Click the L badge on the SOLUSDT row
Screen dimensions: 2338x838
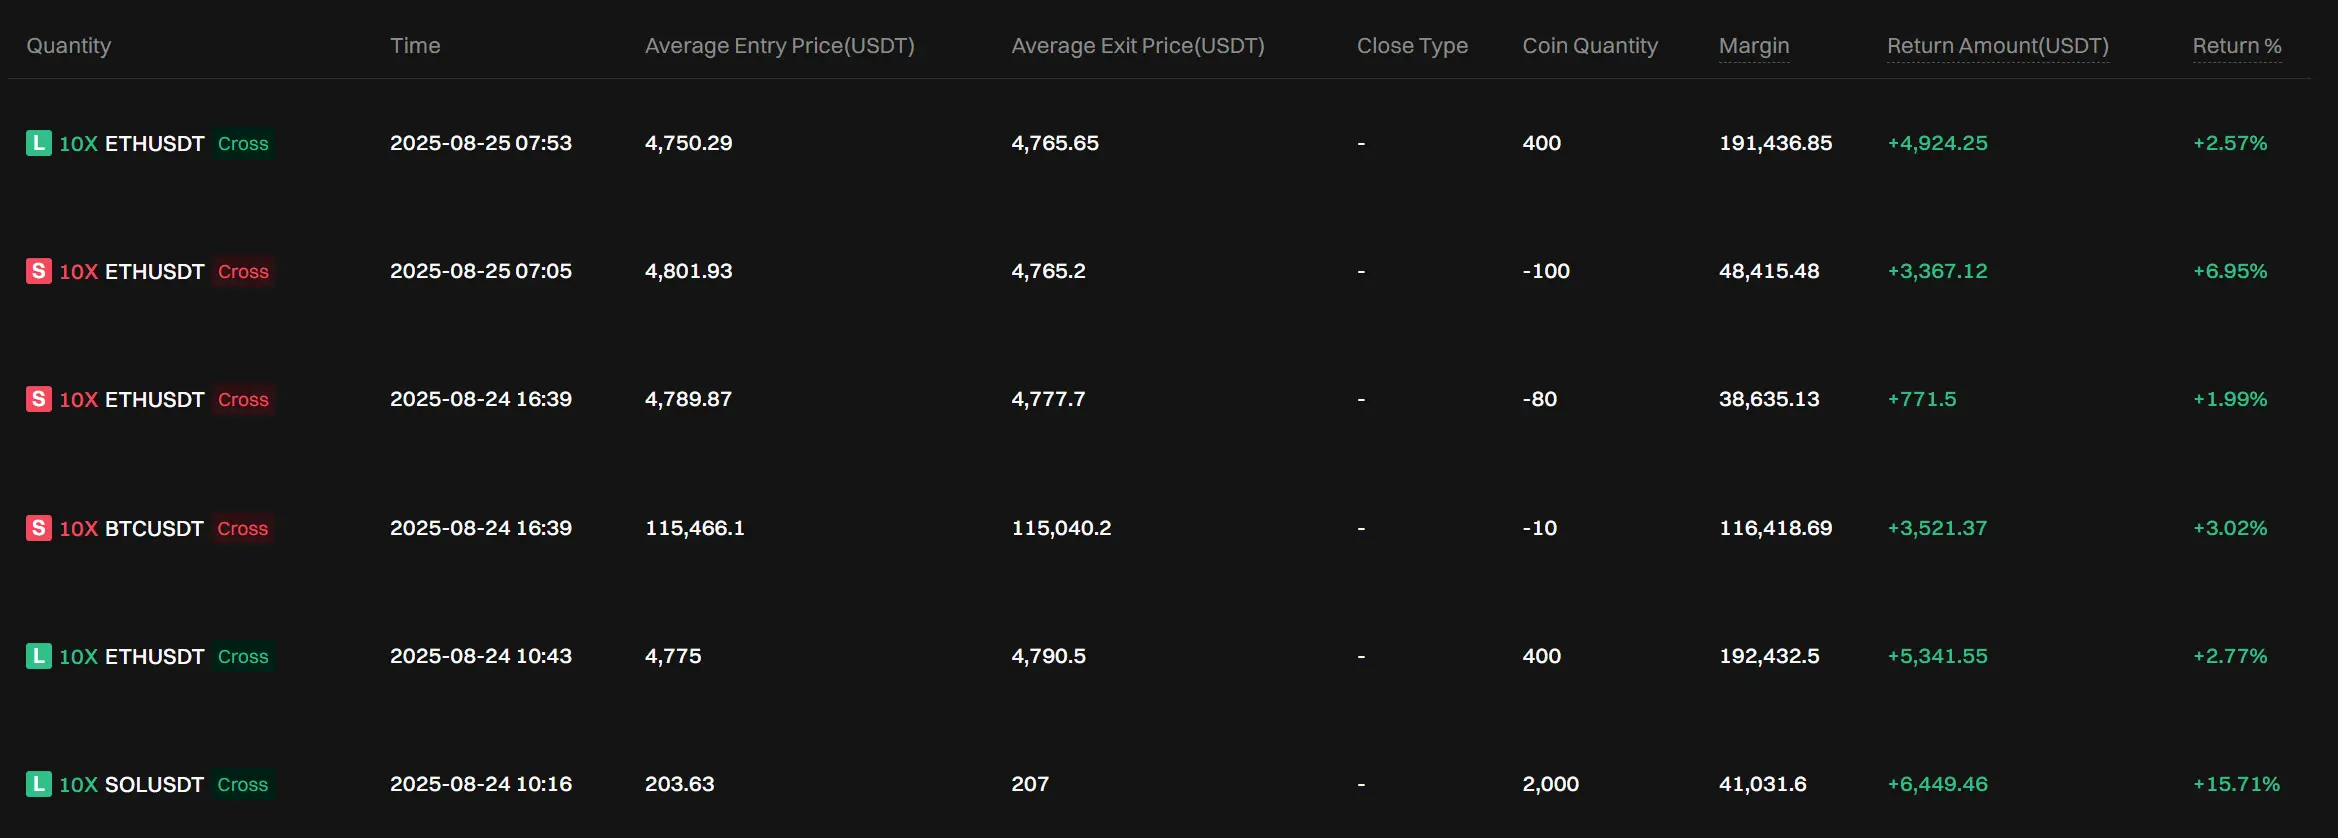click(x=38, y=784)
